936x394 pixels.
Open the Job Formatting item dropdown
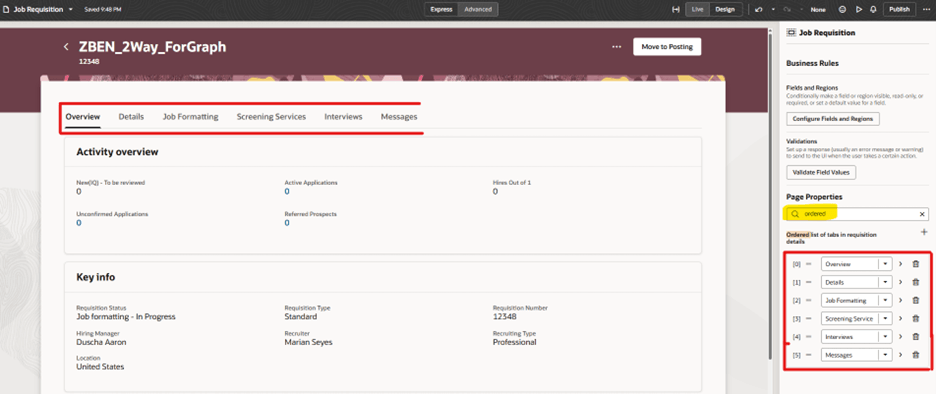point(885,300)
